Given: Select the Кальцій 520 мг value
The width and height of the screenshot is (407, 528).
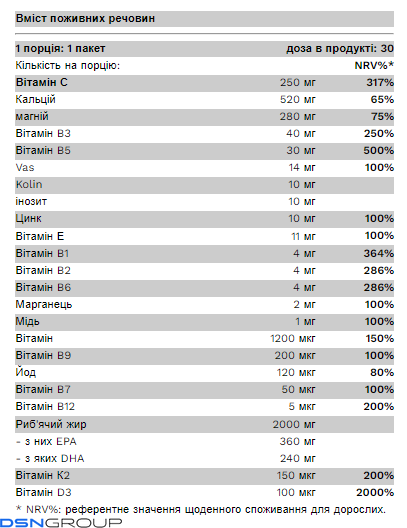Looking at the screenshot, I should pos(298,100).
